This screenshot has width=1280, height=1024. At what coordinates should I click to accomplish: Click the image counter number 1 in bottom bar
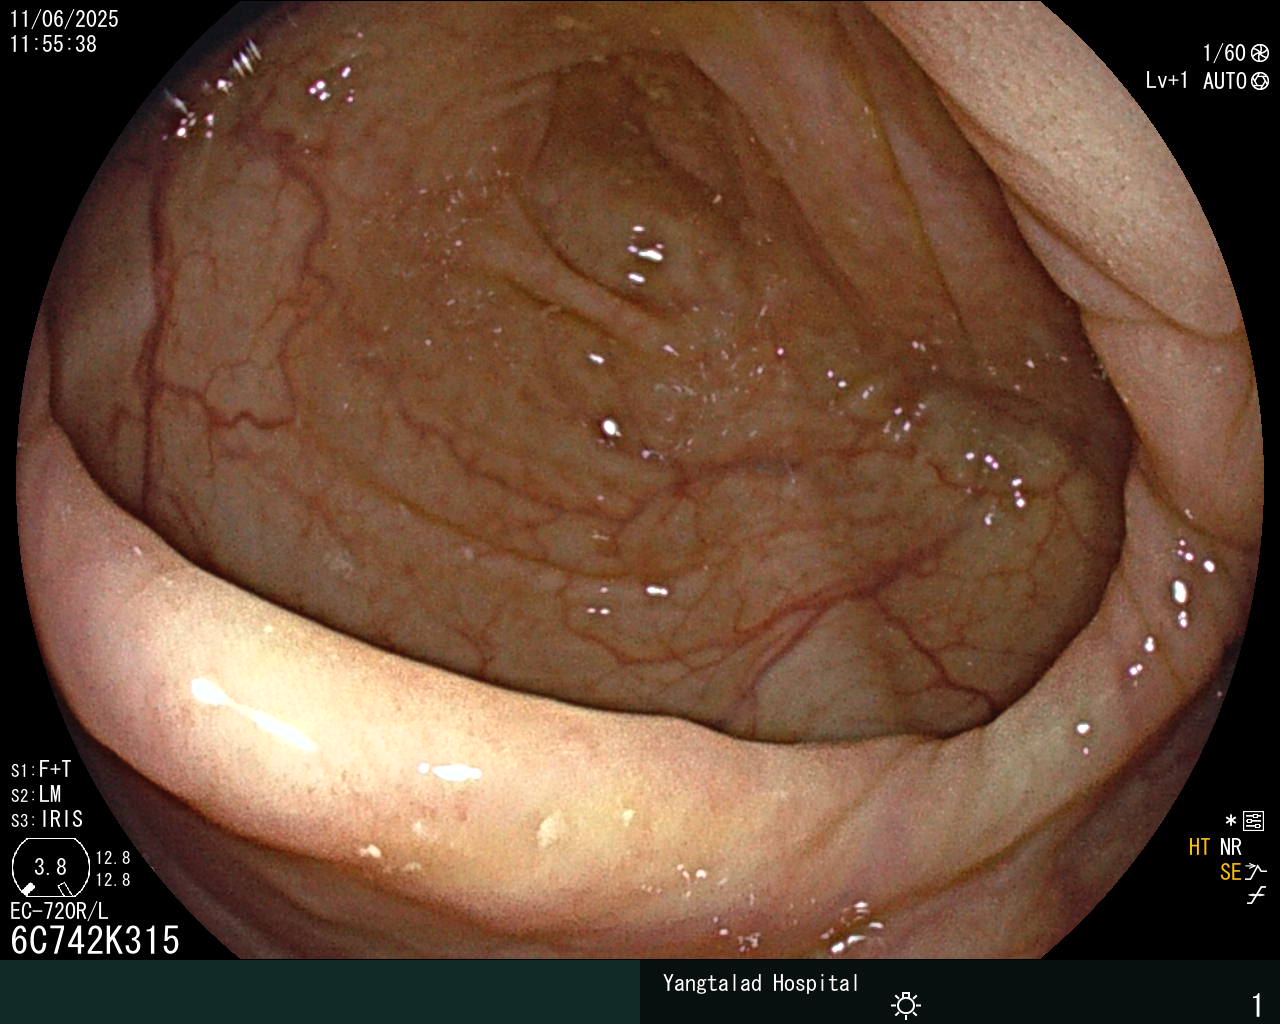coord(1257,1005)
